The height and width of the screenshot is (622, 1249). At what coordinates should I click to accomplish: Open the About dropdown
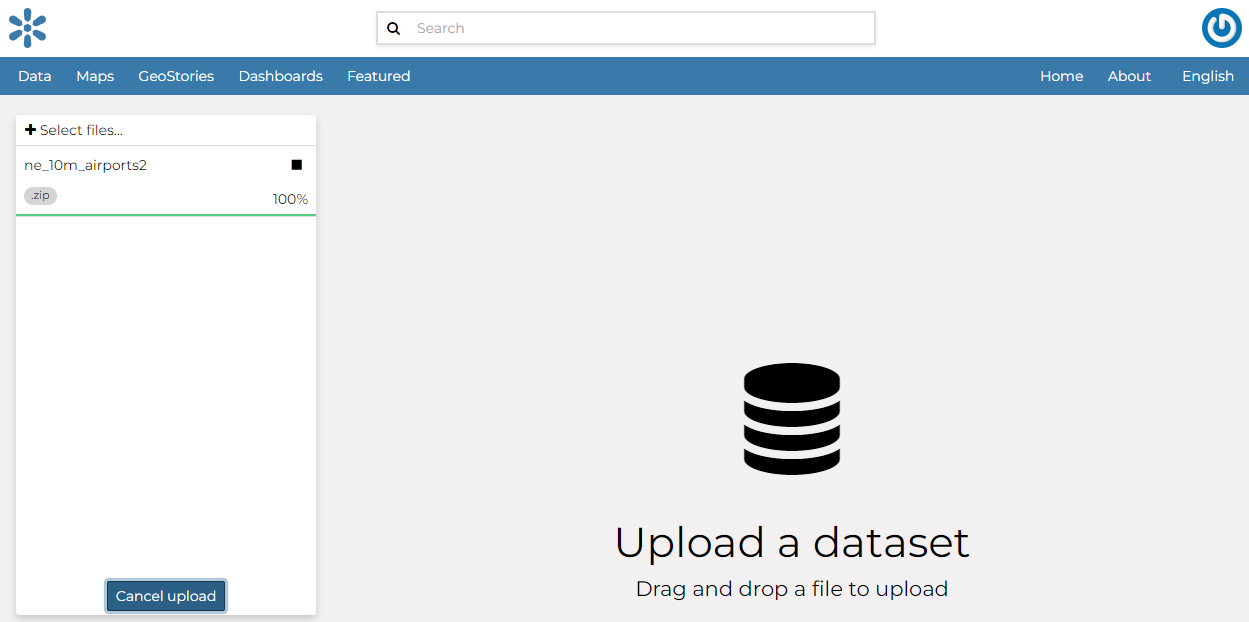click(1129, 76)
